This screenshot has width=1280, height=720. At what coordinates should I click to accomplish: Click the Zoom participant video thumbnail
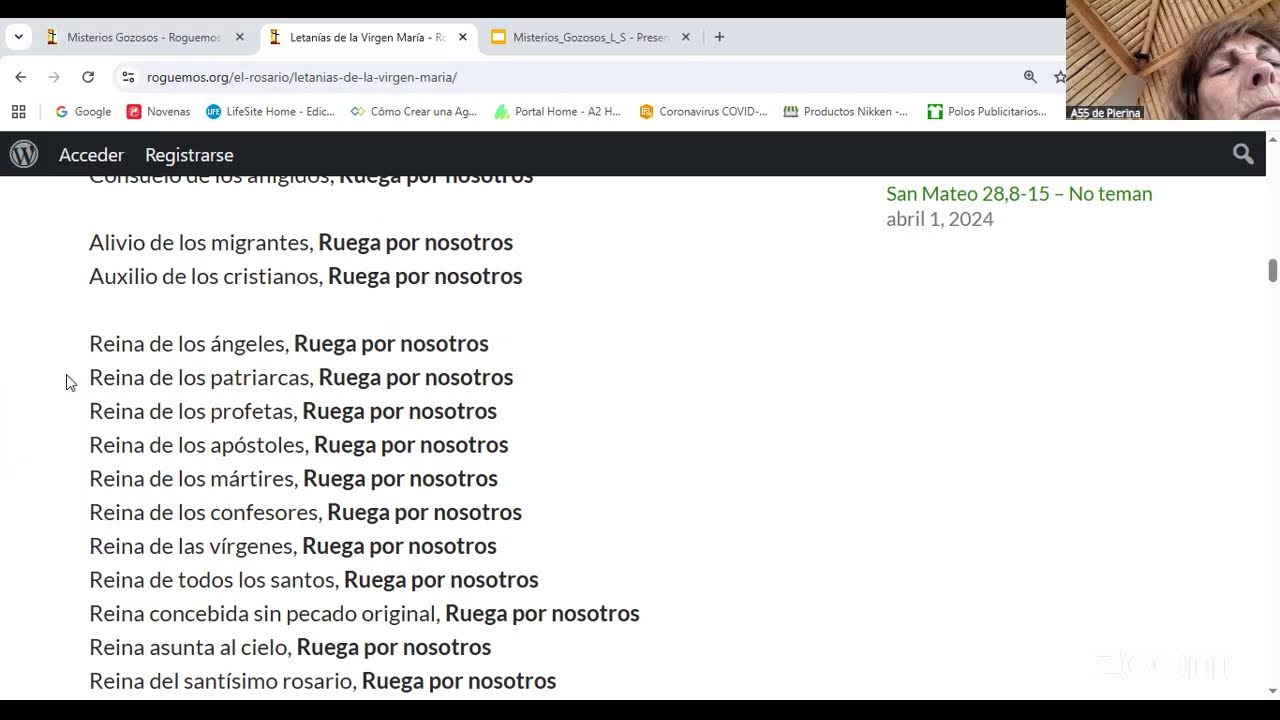click(x=1173, y=60)
